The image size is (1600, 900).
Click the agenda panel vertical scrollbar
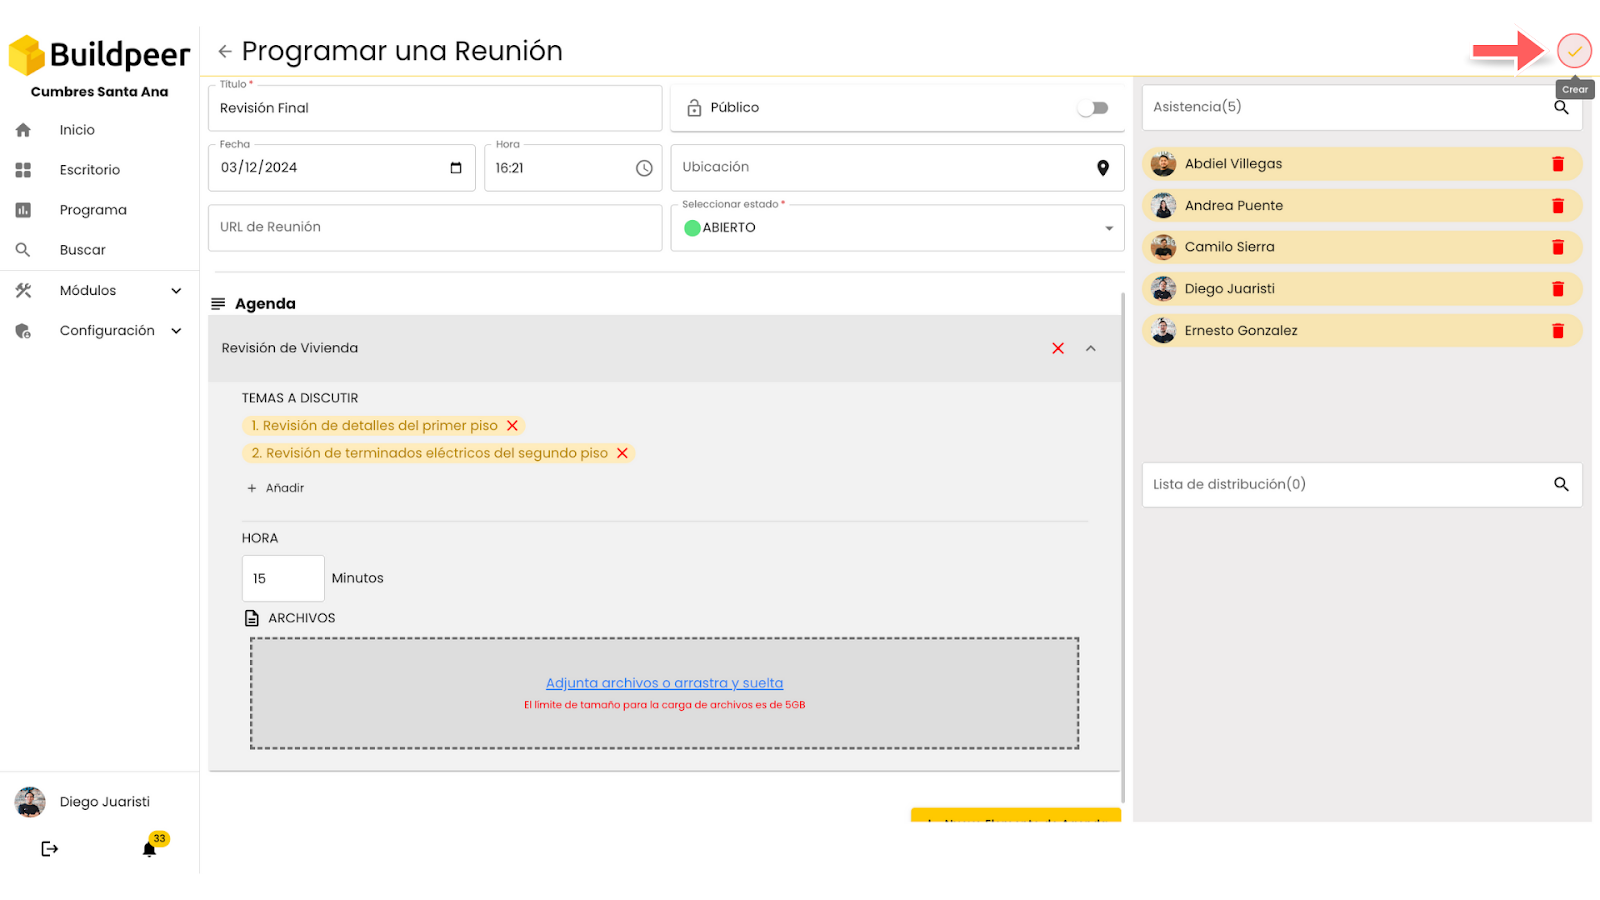coord(1123,548)
